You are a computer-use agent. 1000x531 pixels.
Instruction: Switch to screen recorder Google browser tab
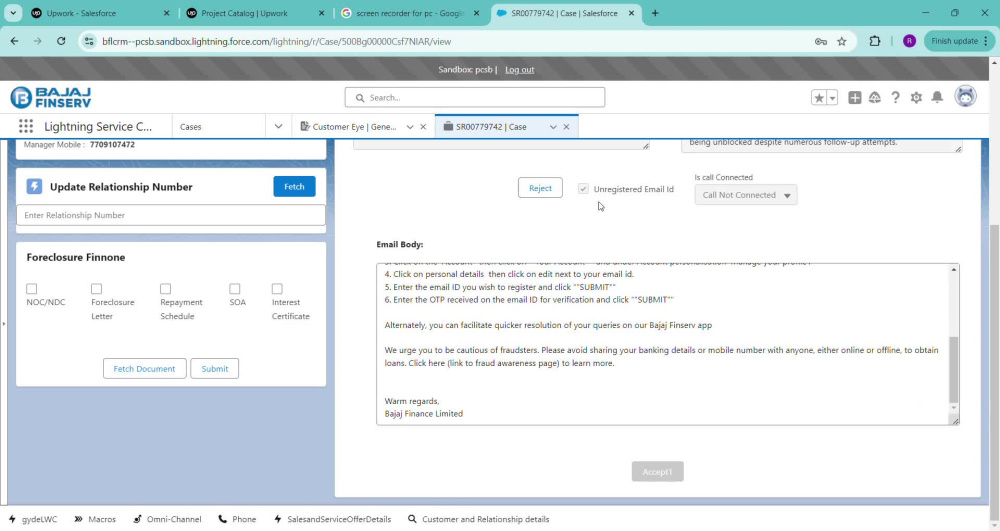(x=408, y=13)
